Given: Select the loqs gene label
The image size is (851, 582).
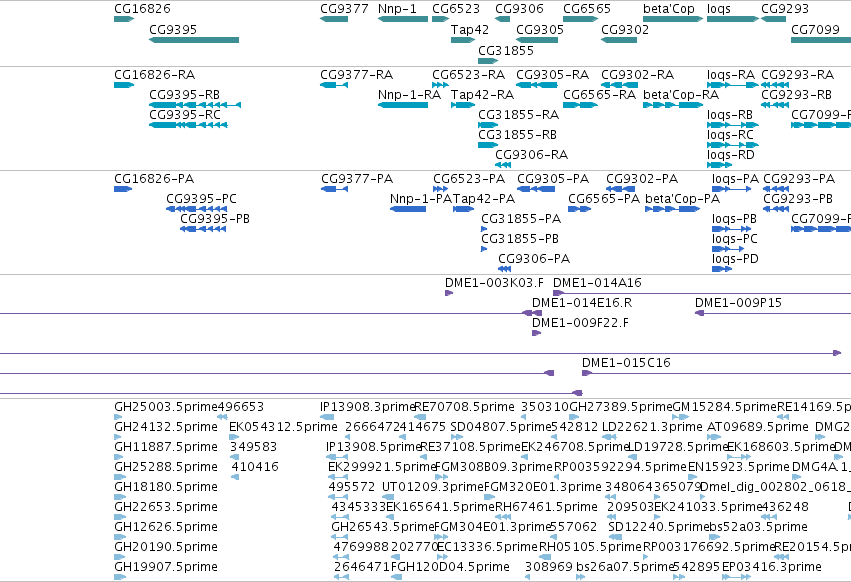Looking at the screenshot, I should [x=719, y=9].
